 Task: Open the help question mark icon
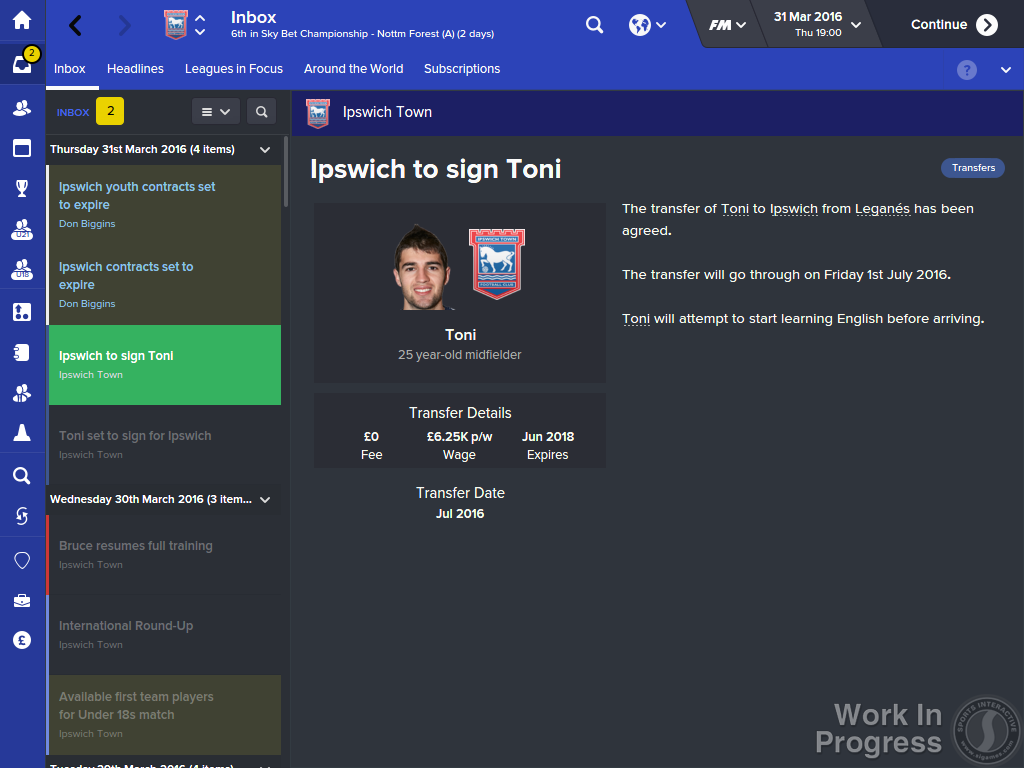[x=967, y=70]
